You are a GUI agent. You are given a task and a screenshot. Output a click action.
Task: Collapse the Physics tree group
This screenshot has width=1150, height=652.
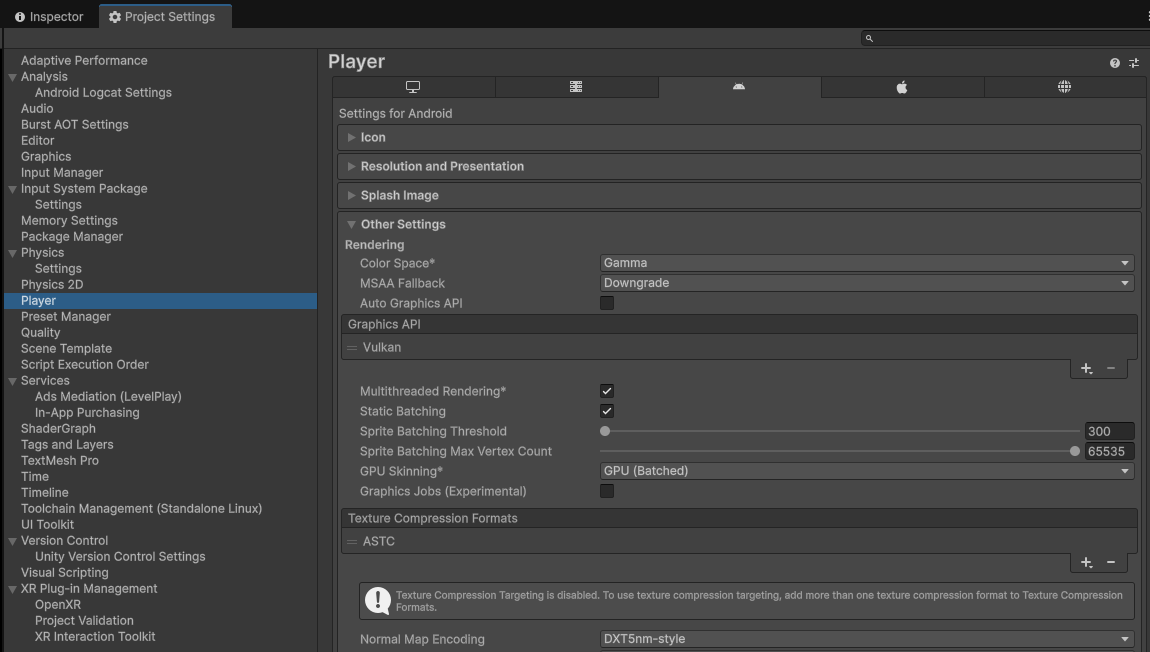coord(12,253)
